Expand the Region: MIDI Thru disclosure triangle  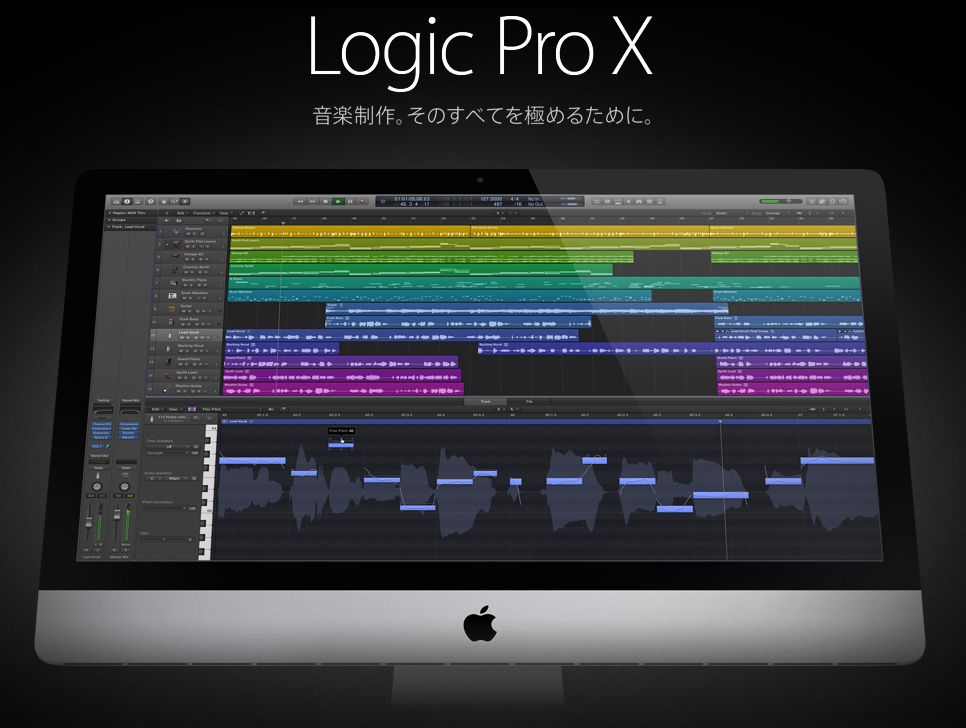tap(109, 212)
